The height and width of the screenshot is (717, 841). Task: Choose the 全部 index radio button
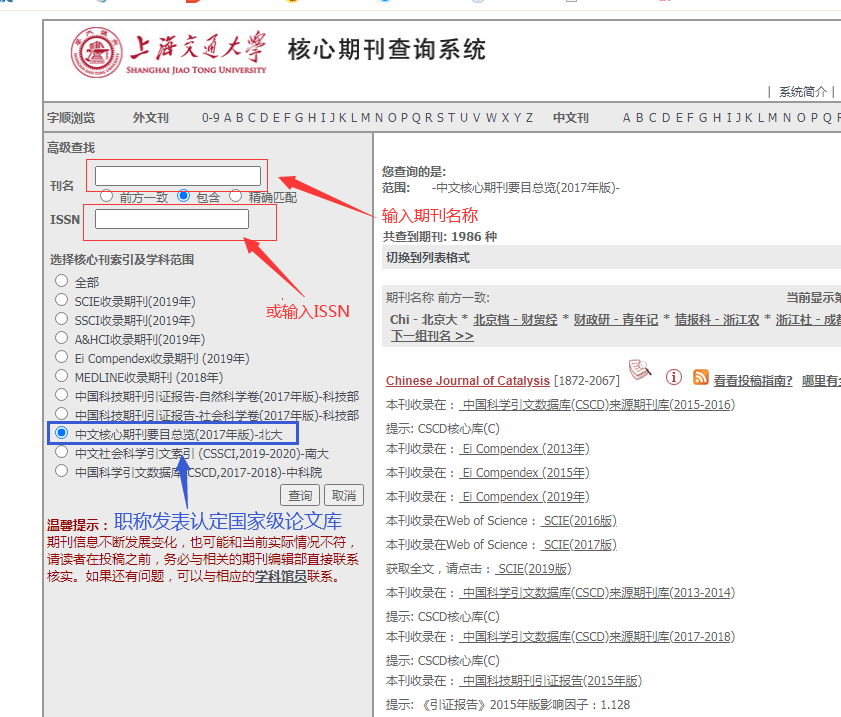pyautogui.click(x=62, y=280)
